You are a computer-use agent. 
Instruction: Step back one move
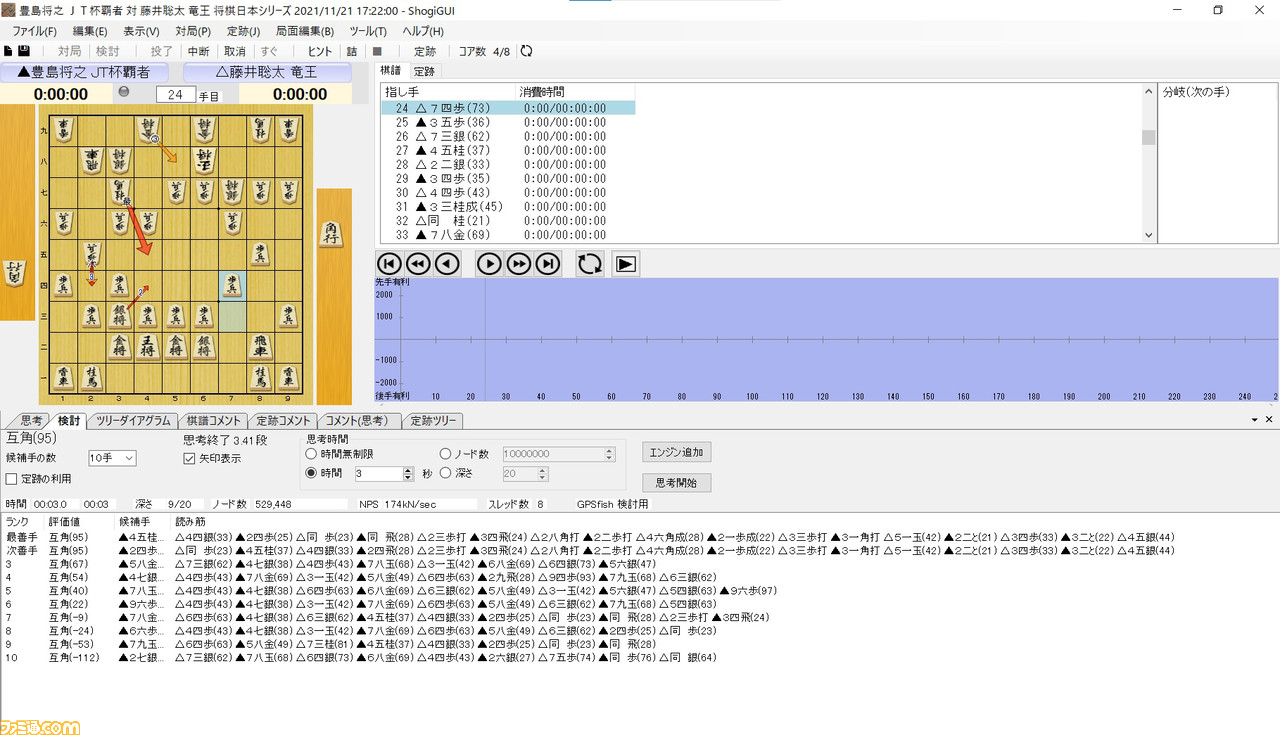(447, 264)
